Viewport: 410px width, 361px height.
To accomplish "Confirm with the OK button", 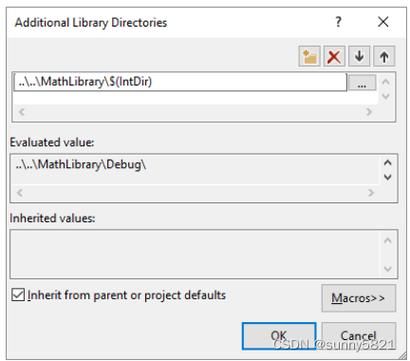I will pos(279,336).
